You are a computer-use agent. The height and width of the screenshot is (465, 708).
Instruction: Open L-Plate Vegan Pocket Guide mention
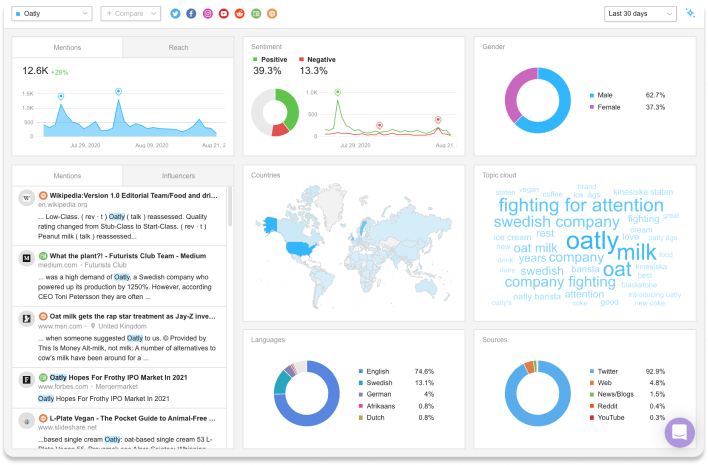132,418
